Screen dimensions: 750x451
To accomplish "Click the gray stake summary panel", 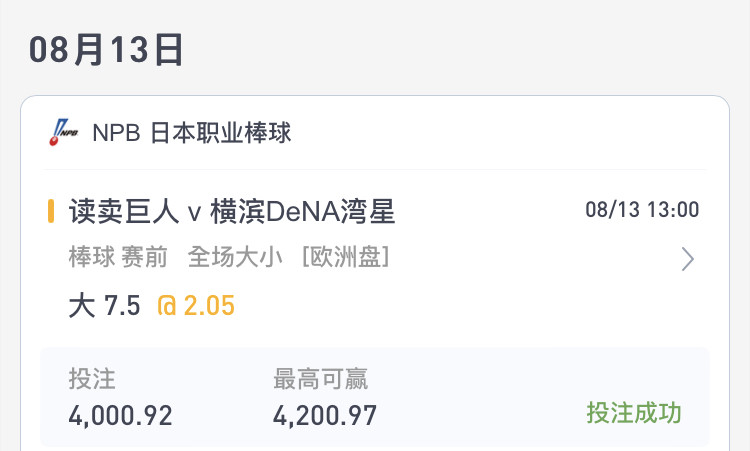I will (x=375, y=397).
